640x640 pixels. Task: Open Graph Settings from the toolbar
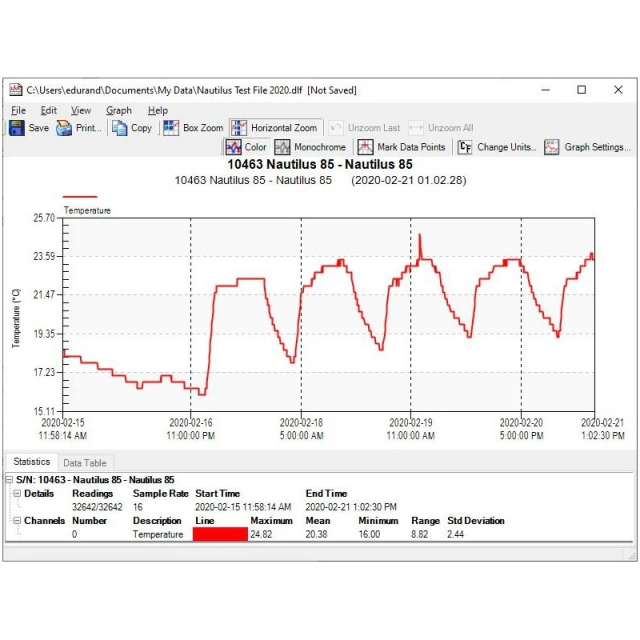pyautogui.click(x=552, y=147)
